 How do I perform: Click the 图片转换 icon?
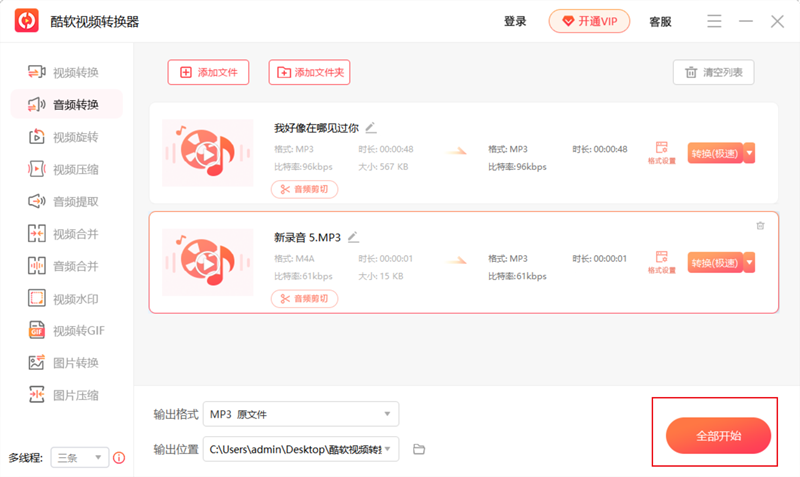pyautogui.click(x=36, y=363)
